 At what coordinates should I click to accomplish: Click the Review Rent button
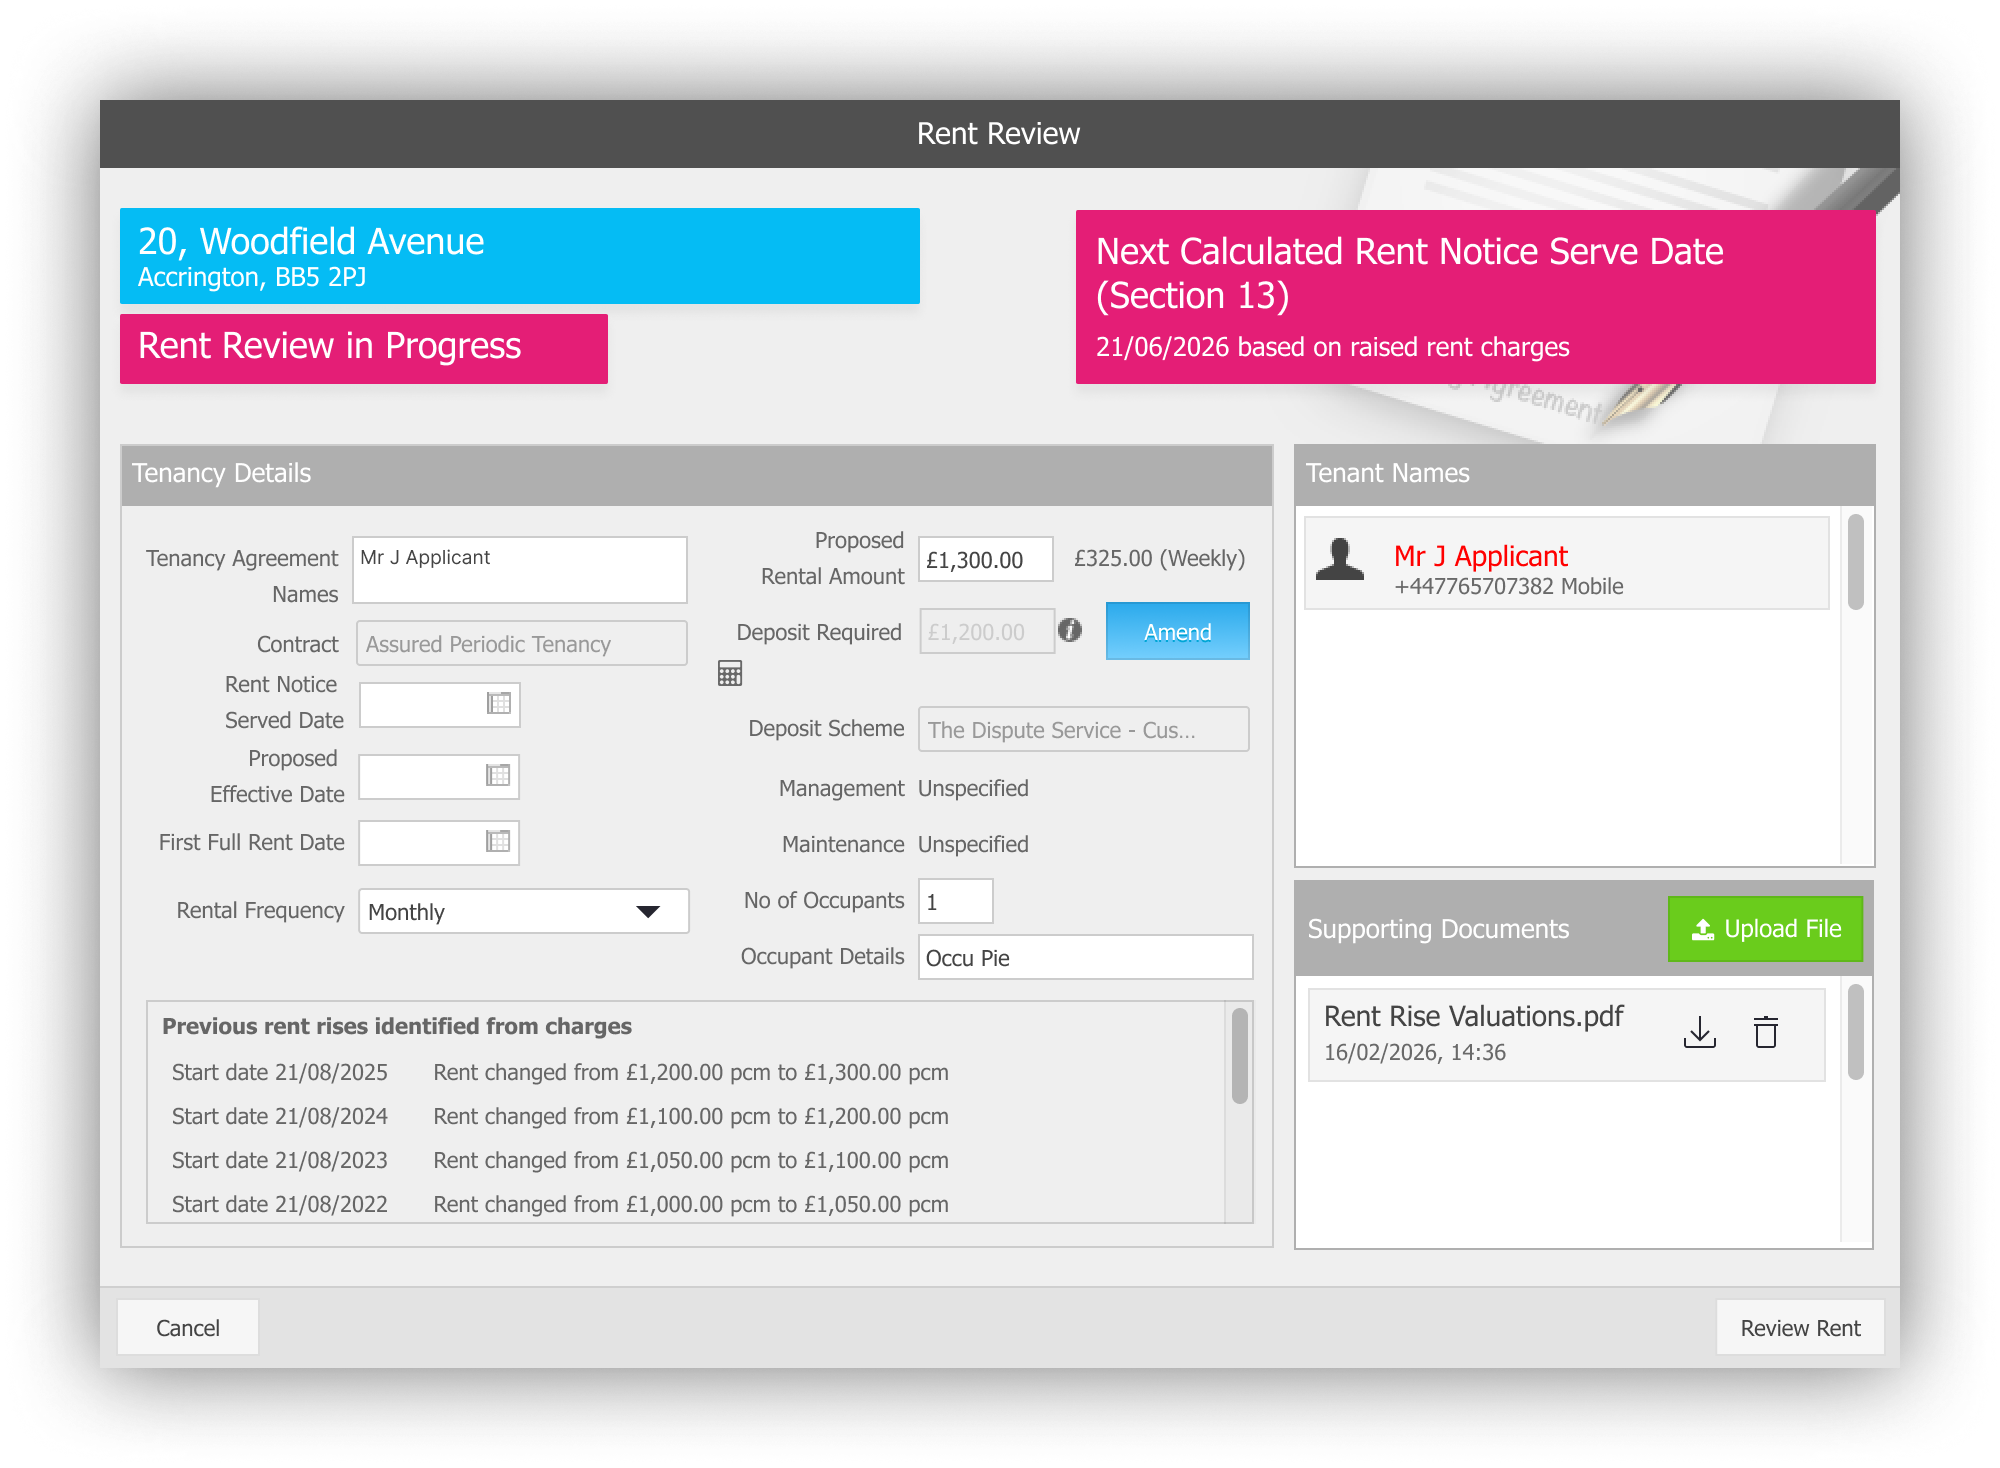click(1800, 1328)
